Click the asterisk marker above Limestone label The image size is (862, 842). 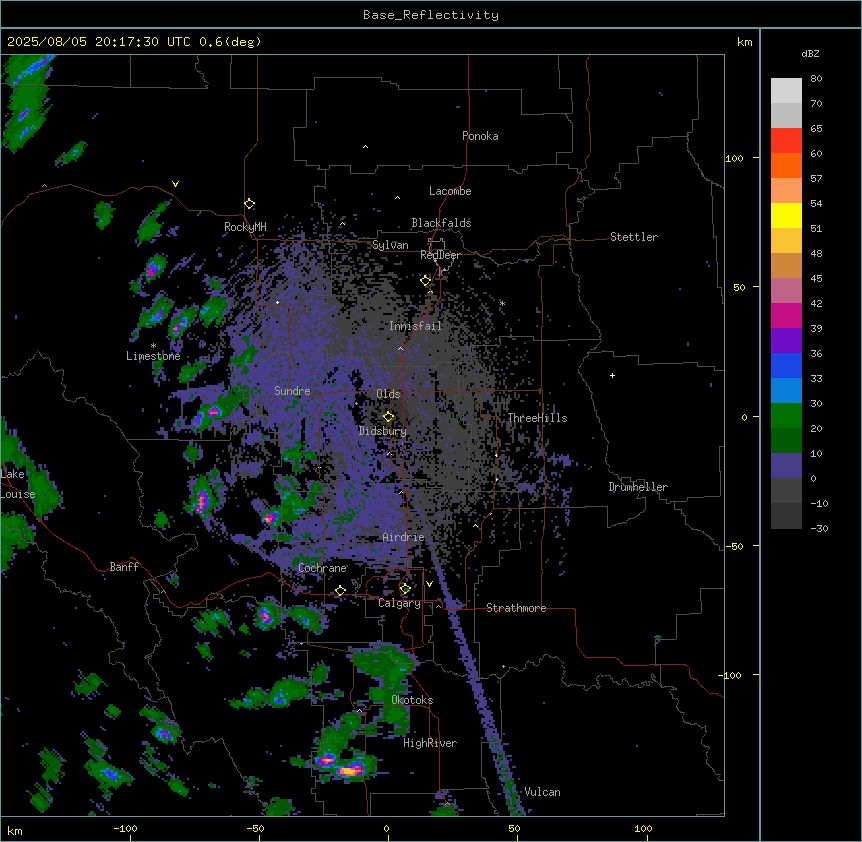tap(153, 346)
